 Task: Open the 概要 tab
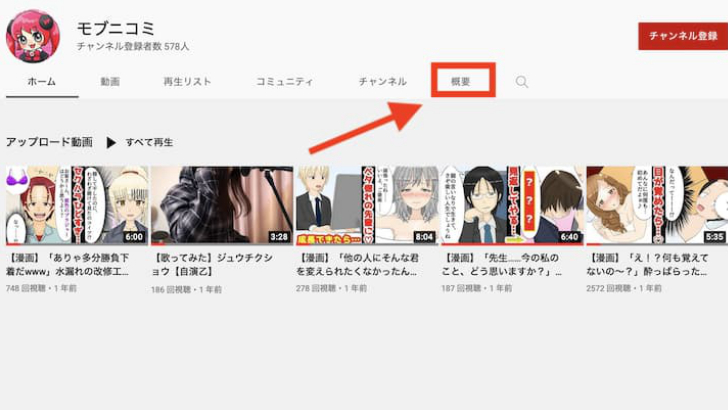[x=461, y=82]
